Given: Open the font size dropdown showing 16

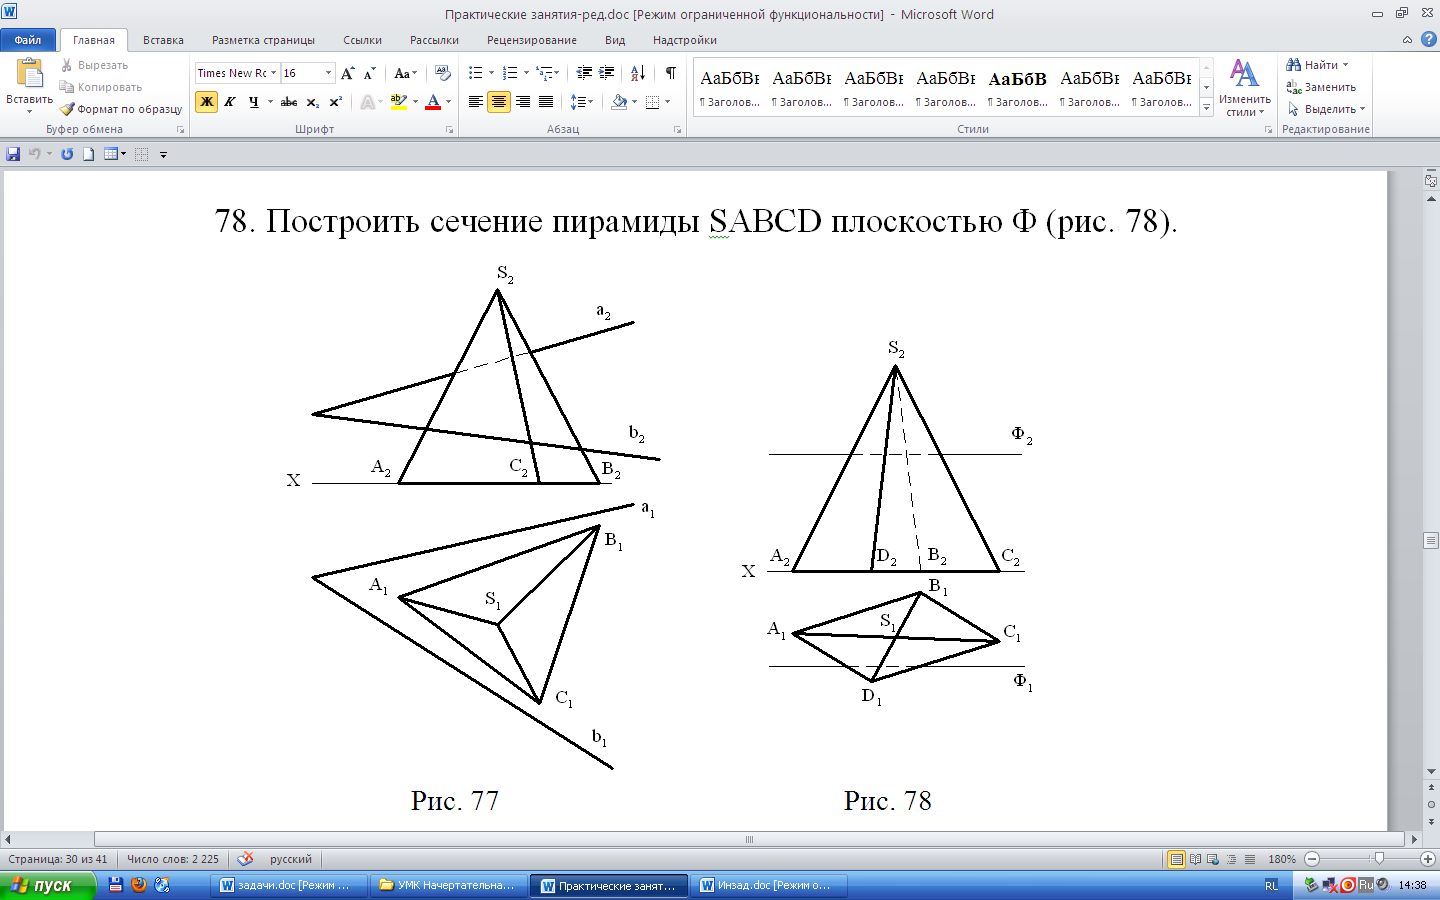Looking at the screenshot, I should tap(328, 73).
